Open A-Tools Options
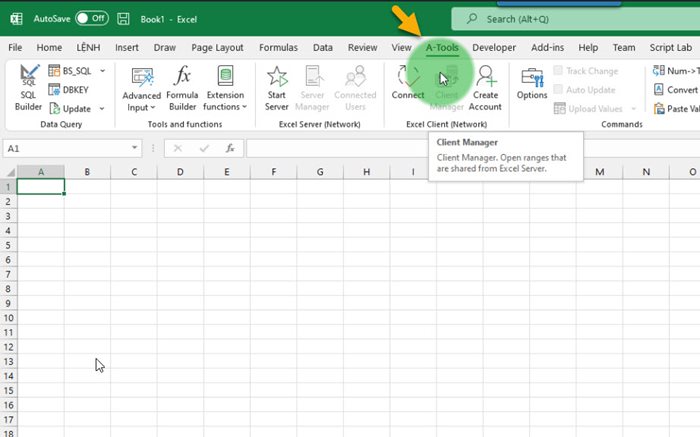This screenshot has height=437, width=700. pos(532,84)
